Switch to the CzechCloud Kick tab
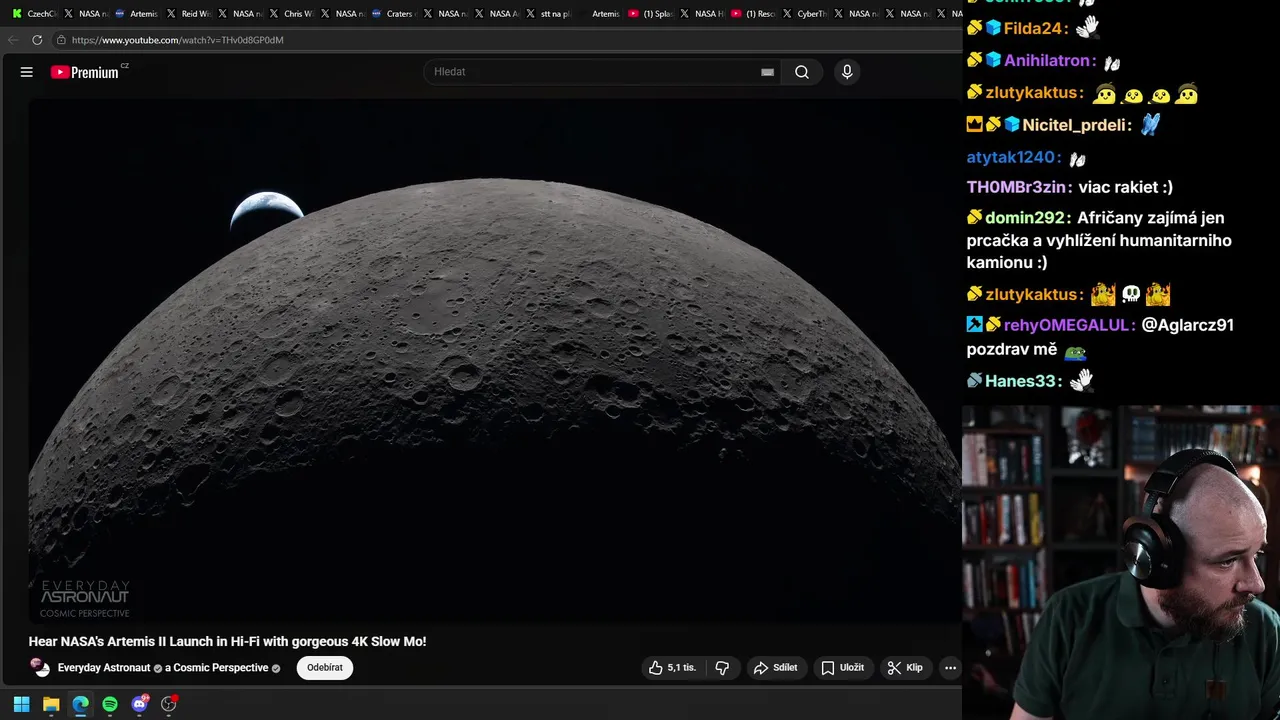Screen dimensions: 1280x720 click(34, 14)
